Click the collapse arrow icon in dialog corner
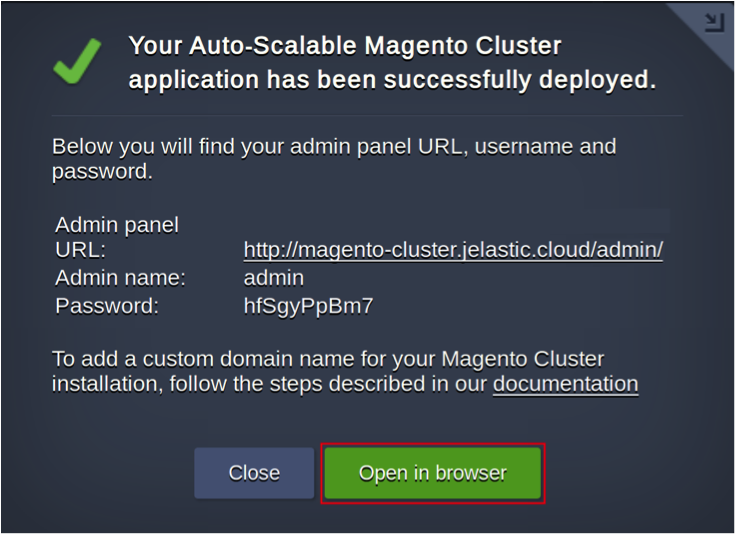This screenshot has width=735, height=534. click(713, 22)
